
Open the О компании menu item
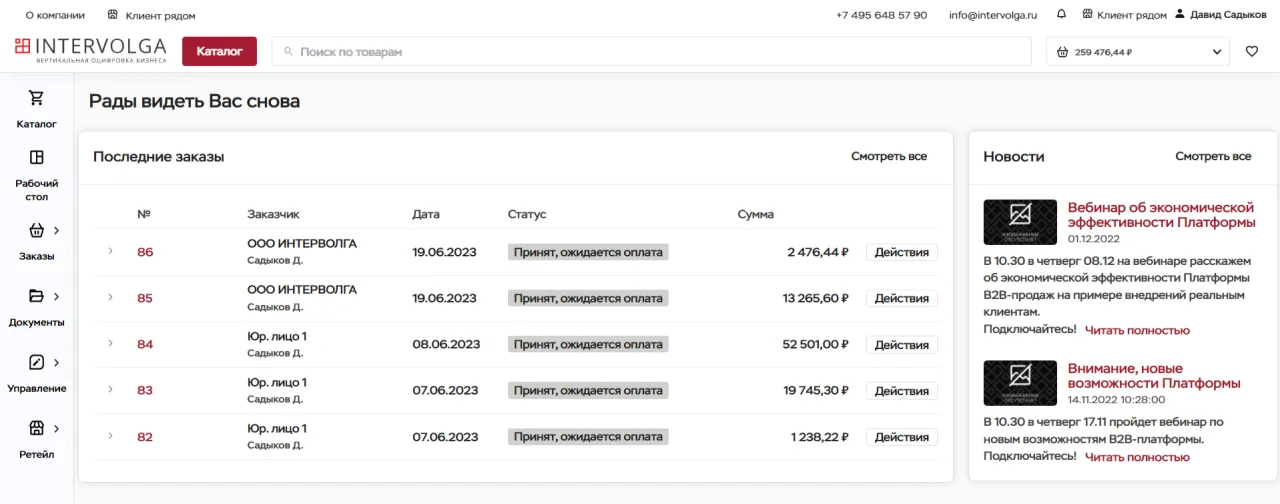coord(55,15)
